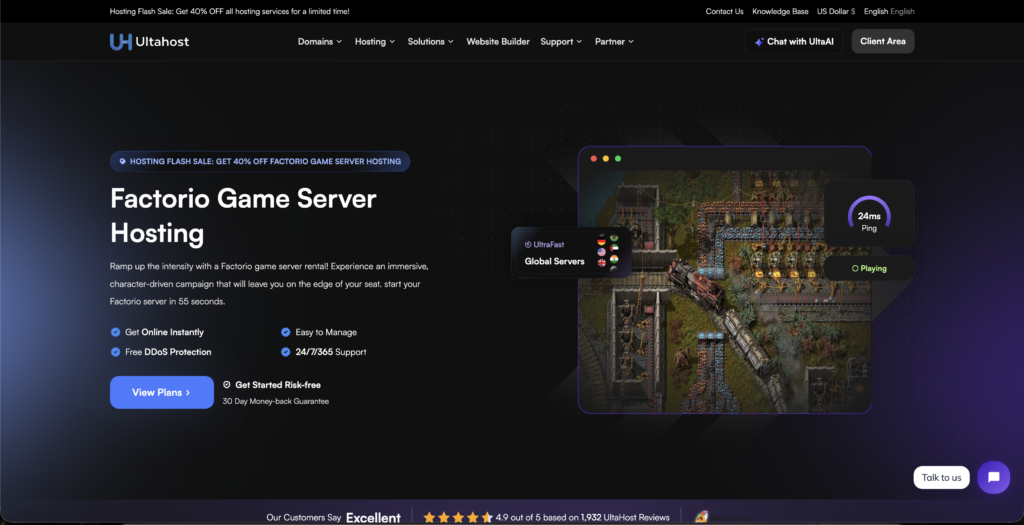
Task: Click the US flag icon
Action: point(601,251)
